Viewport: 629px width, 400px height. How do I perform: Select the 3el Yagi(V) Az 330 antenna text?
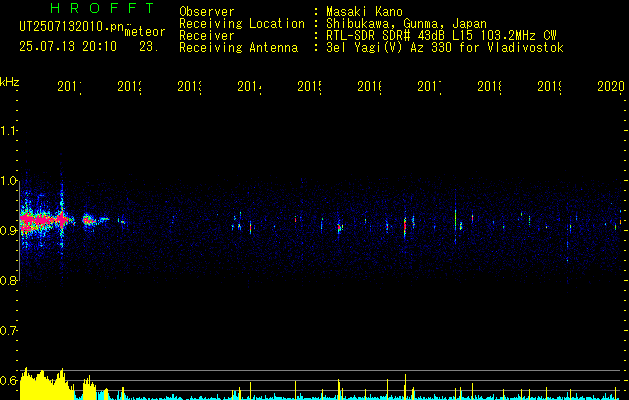[x=445, y=48]
